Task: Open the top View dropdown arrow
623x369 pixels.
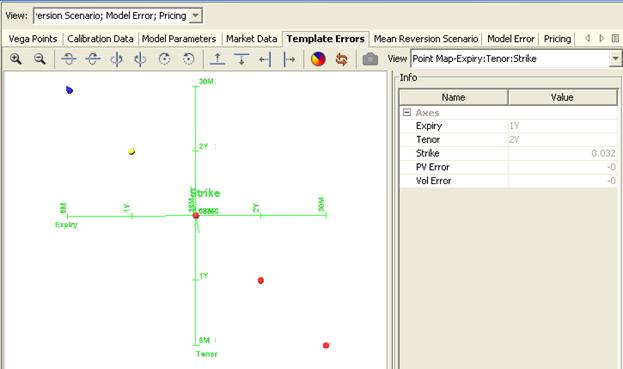Action: coord(195,16)
